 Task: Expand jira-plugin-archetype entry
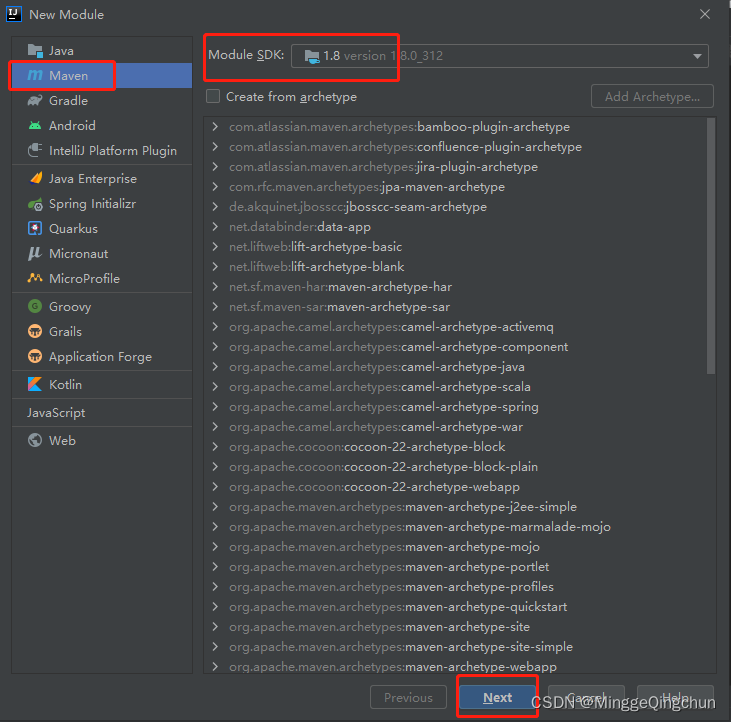tap(215, 166)
